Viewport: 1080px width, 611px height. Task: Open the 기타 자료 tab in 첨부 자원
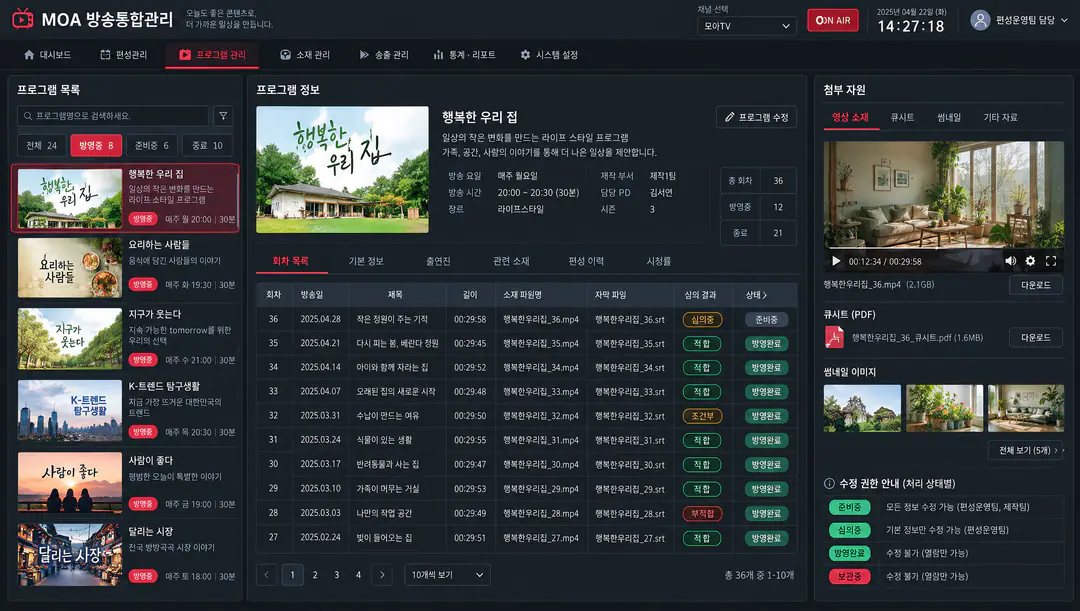1000,117
